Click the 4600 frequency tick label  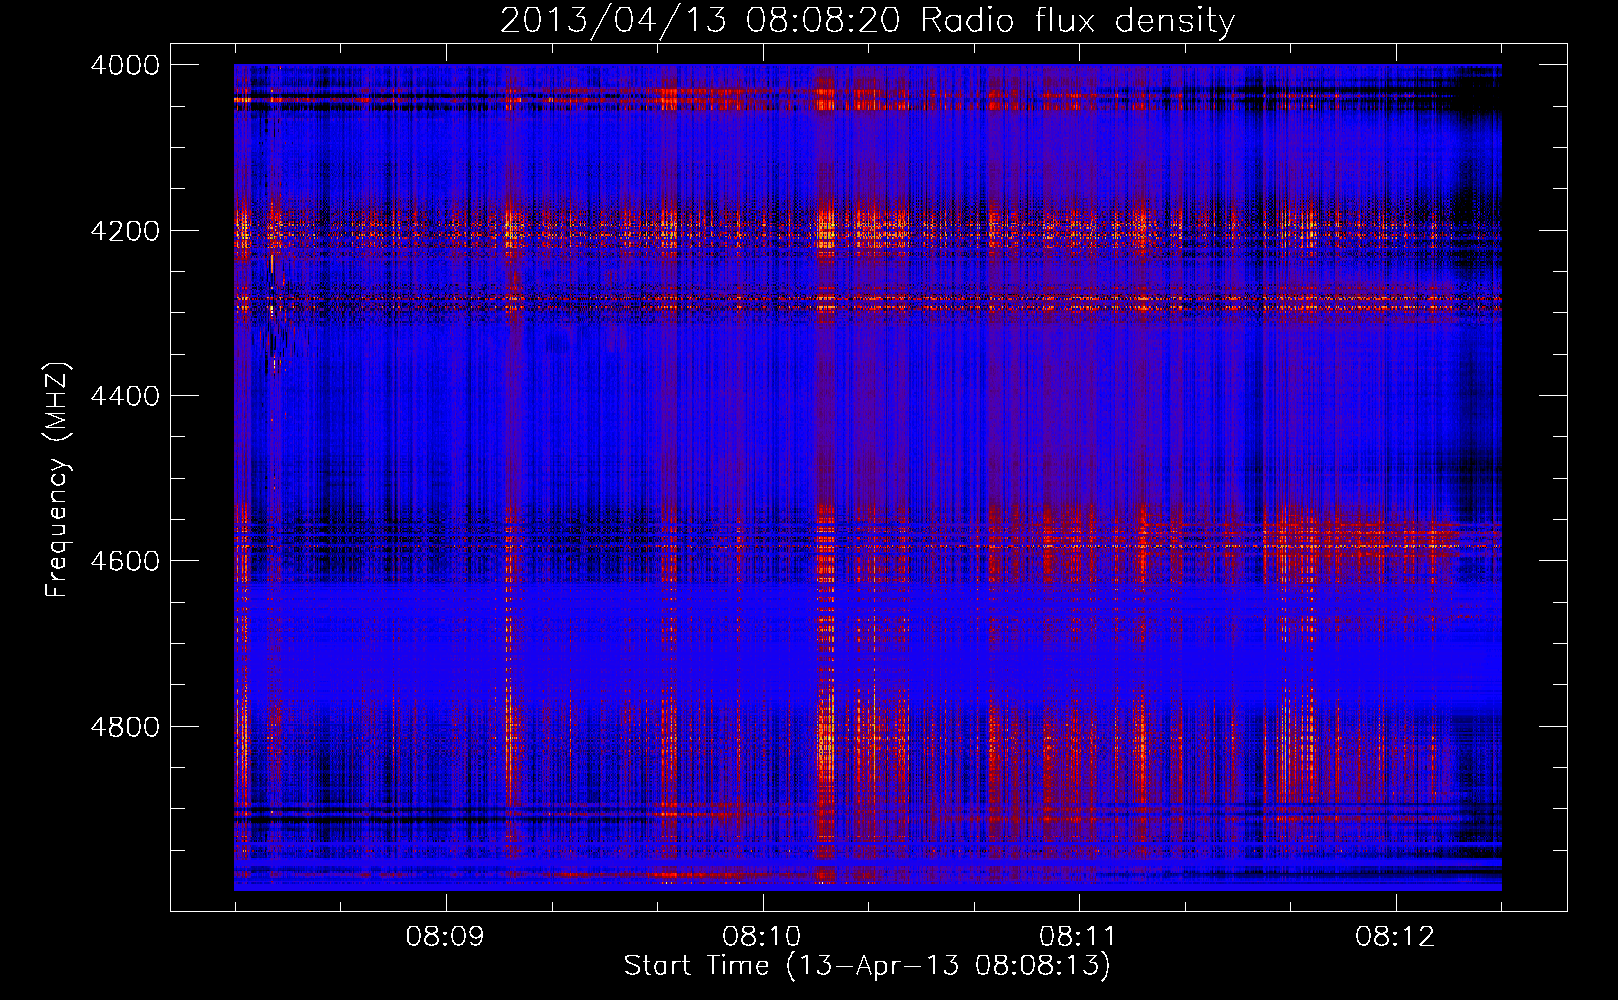125,561
